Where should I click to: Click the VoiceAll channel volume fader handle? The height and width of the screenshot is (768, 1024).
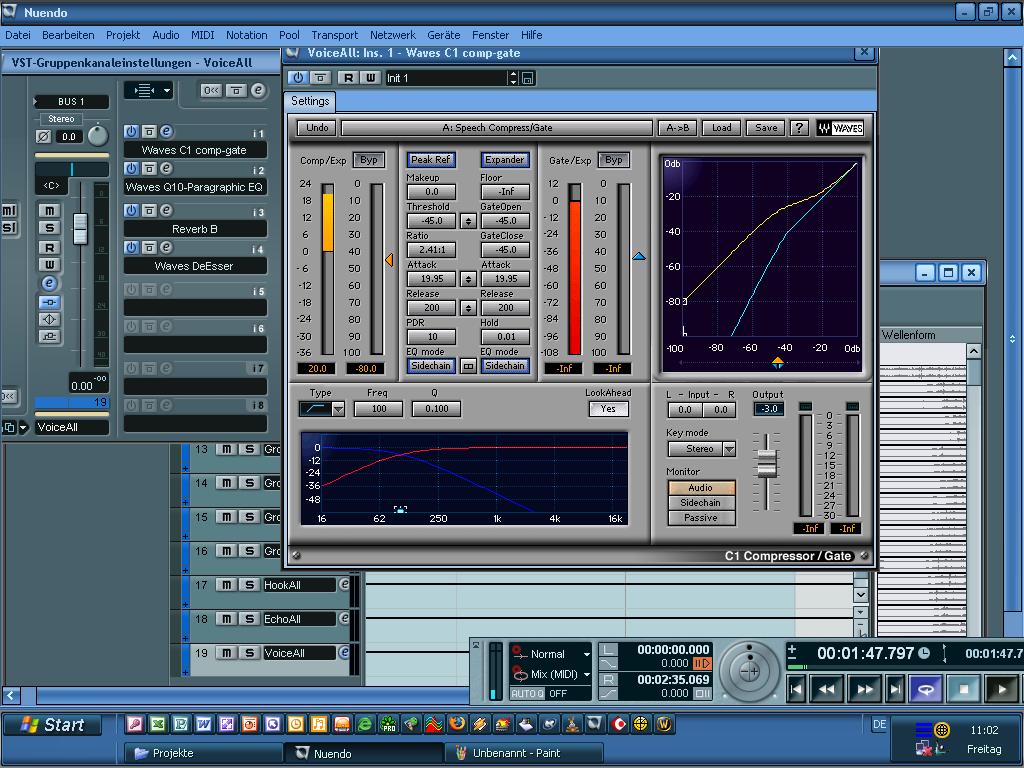pyautogui.click(x=80, y=229)
